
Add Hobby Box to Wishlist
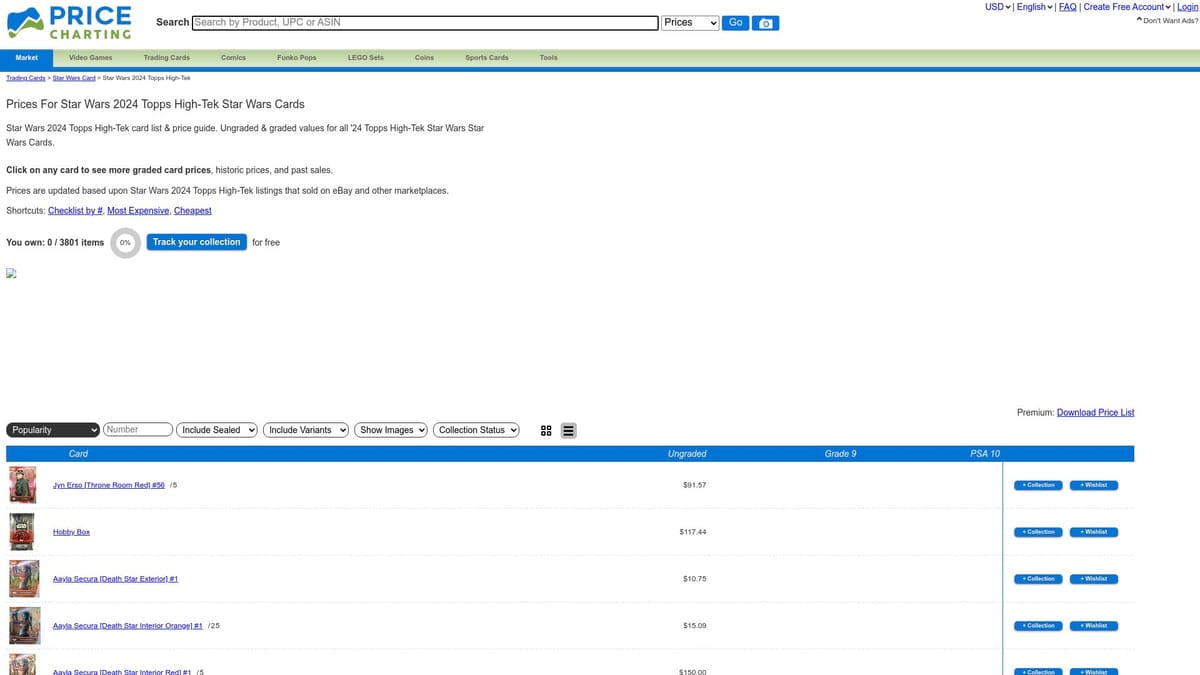tap(1094, 532)
